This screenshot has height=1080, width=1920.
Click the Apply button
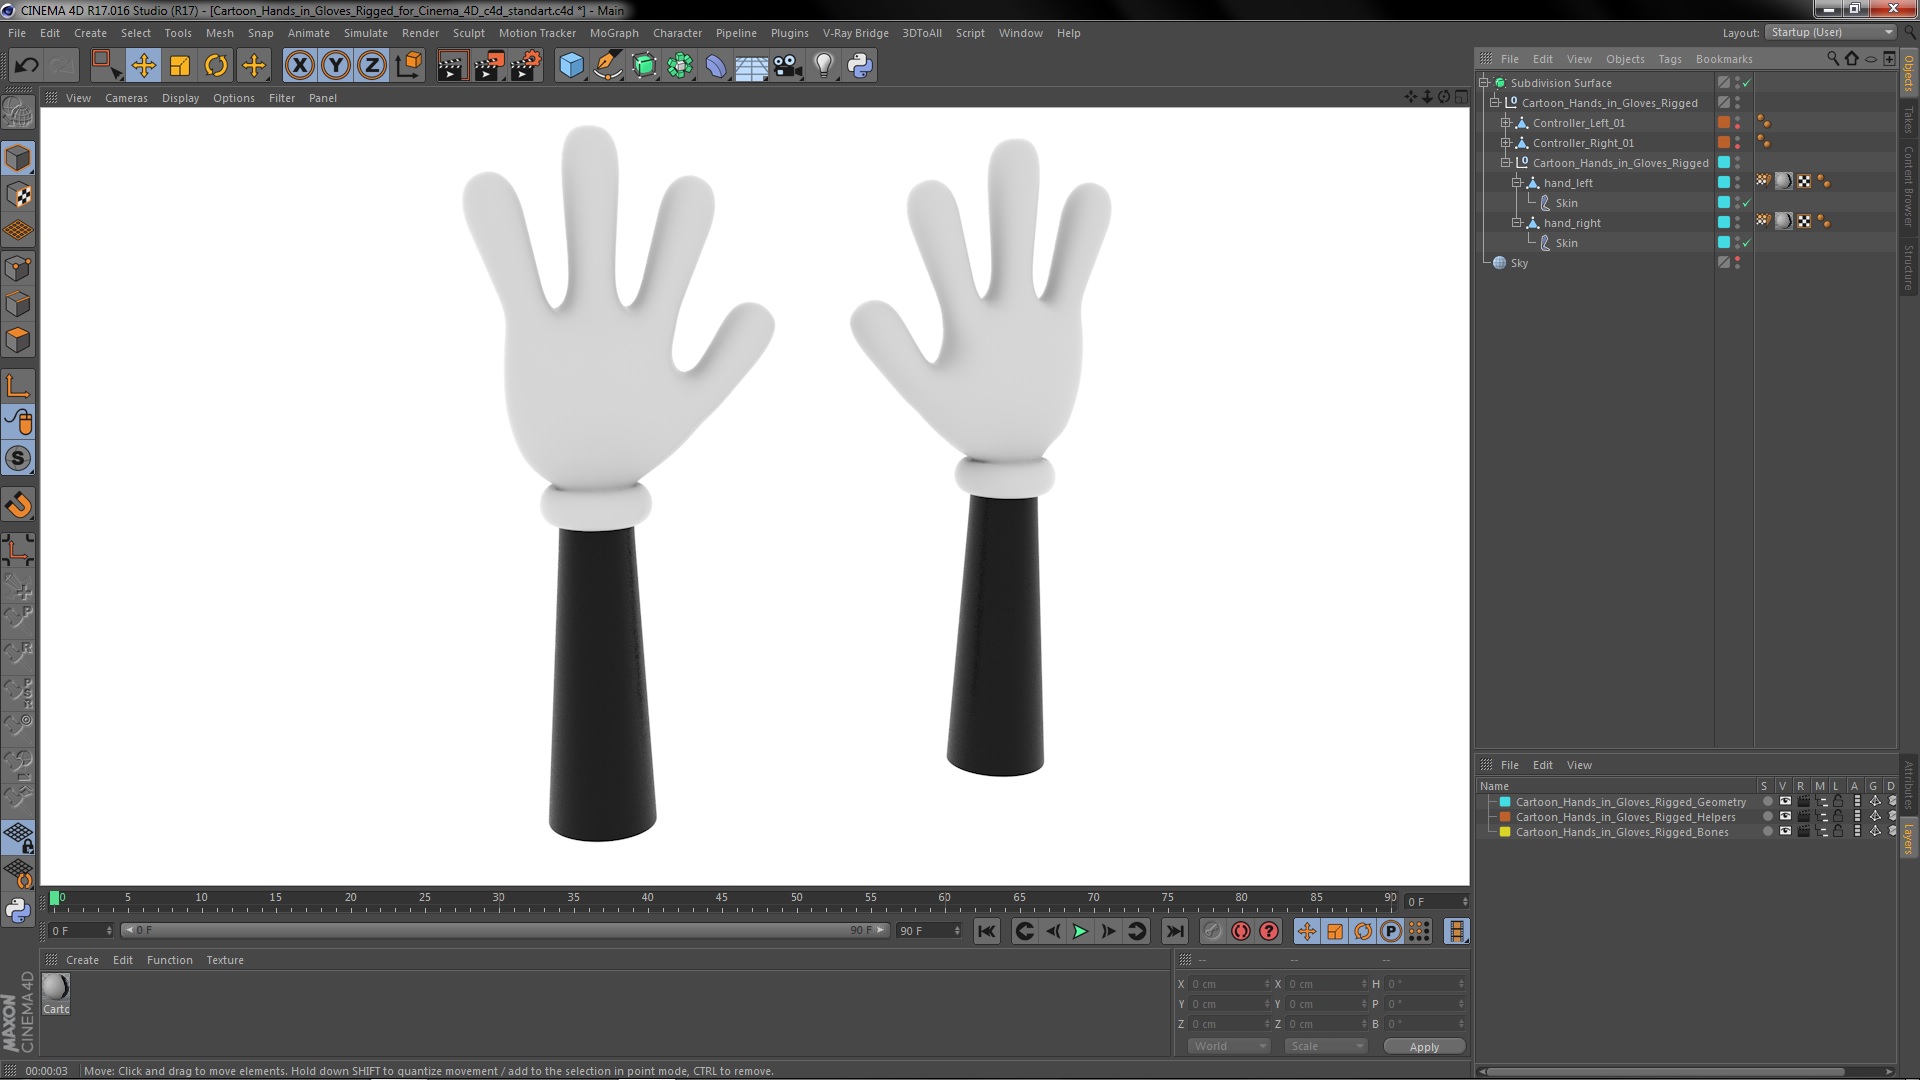pos(1424,1047)
